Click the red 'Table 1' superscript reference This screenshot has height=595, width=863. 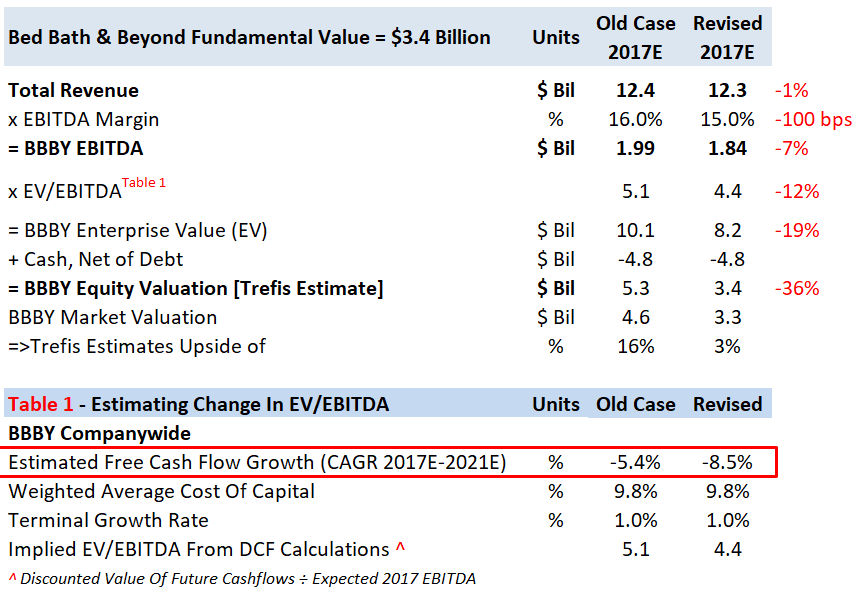[x=144, y=183]
